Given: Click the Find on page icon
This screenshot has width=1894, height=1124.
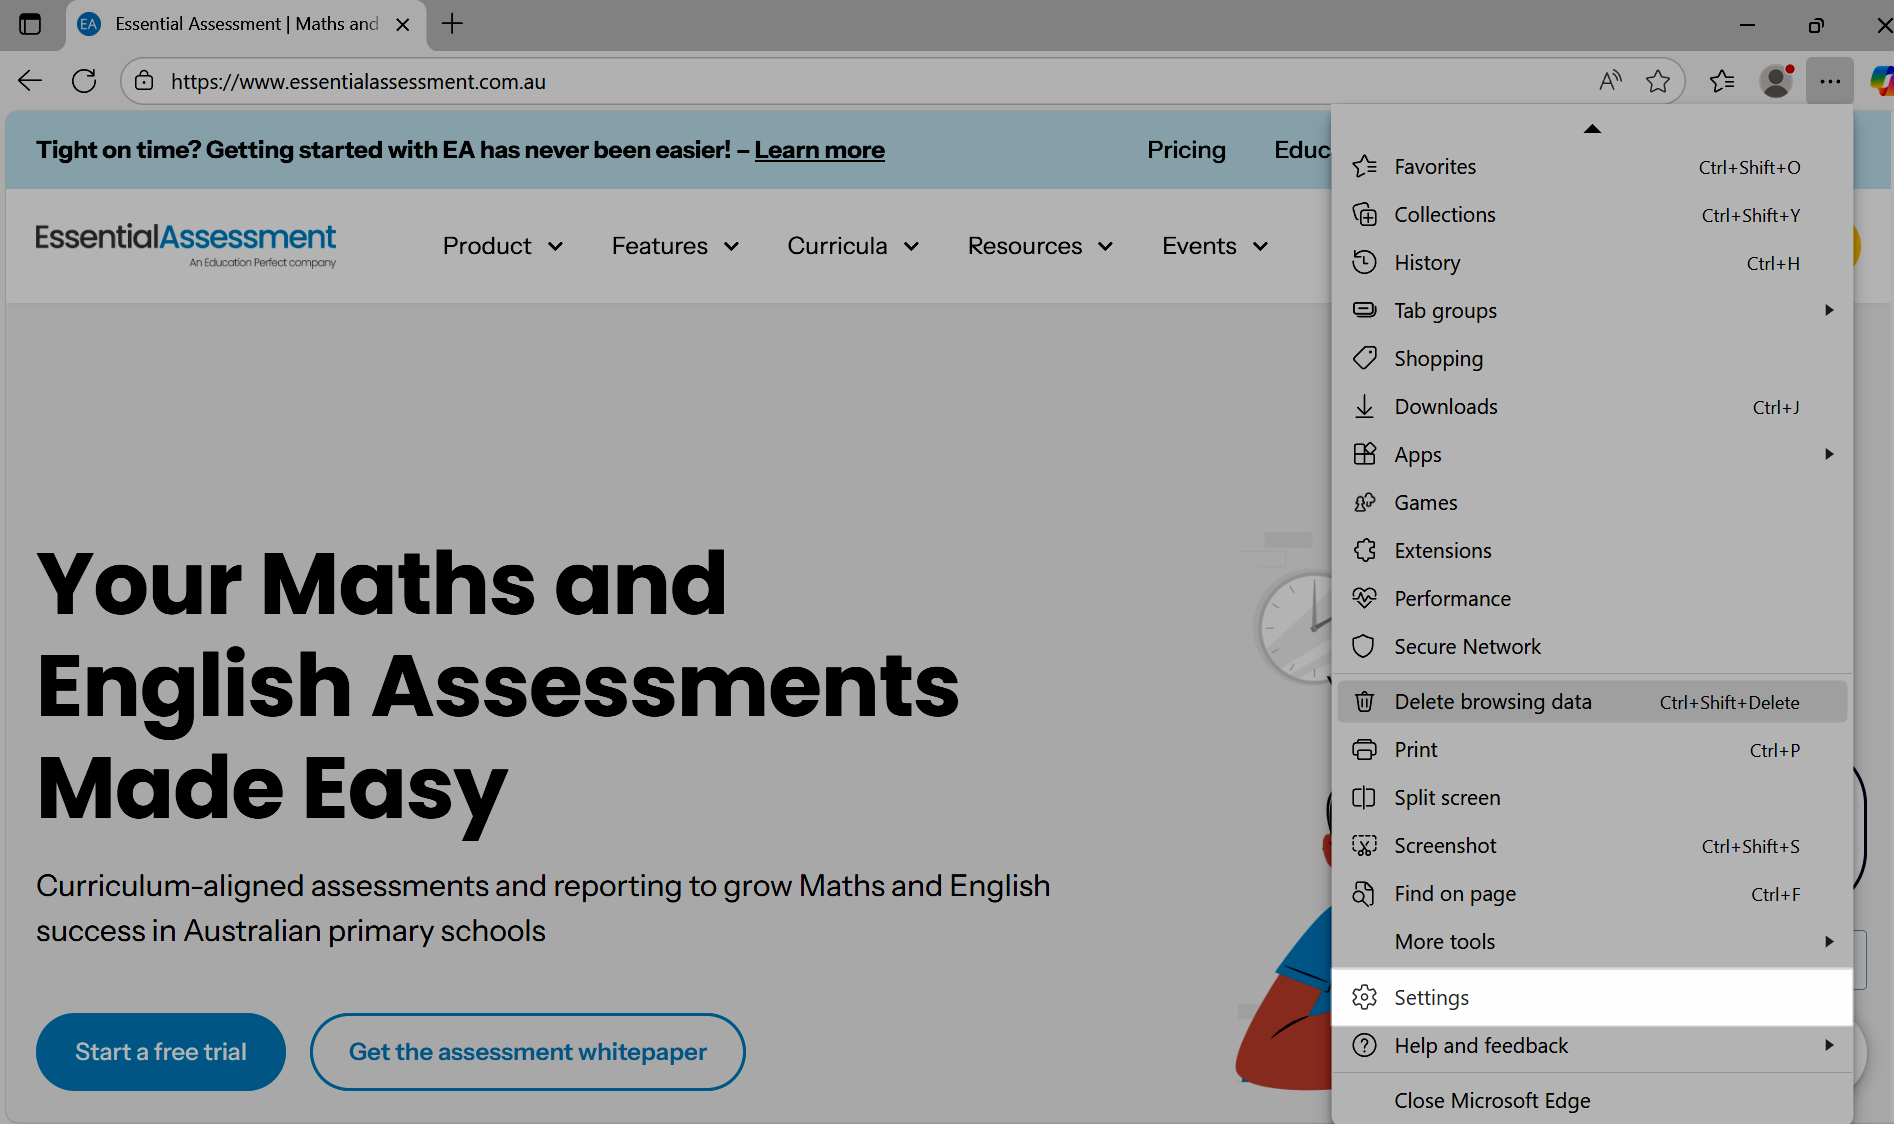Looking at the screenshot, I should (1364, 894).
